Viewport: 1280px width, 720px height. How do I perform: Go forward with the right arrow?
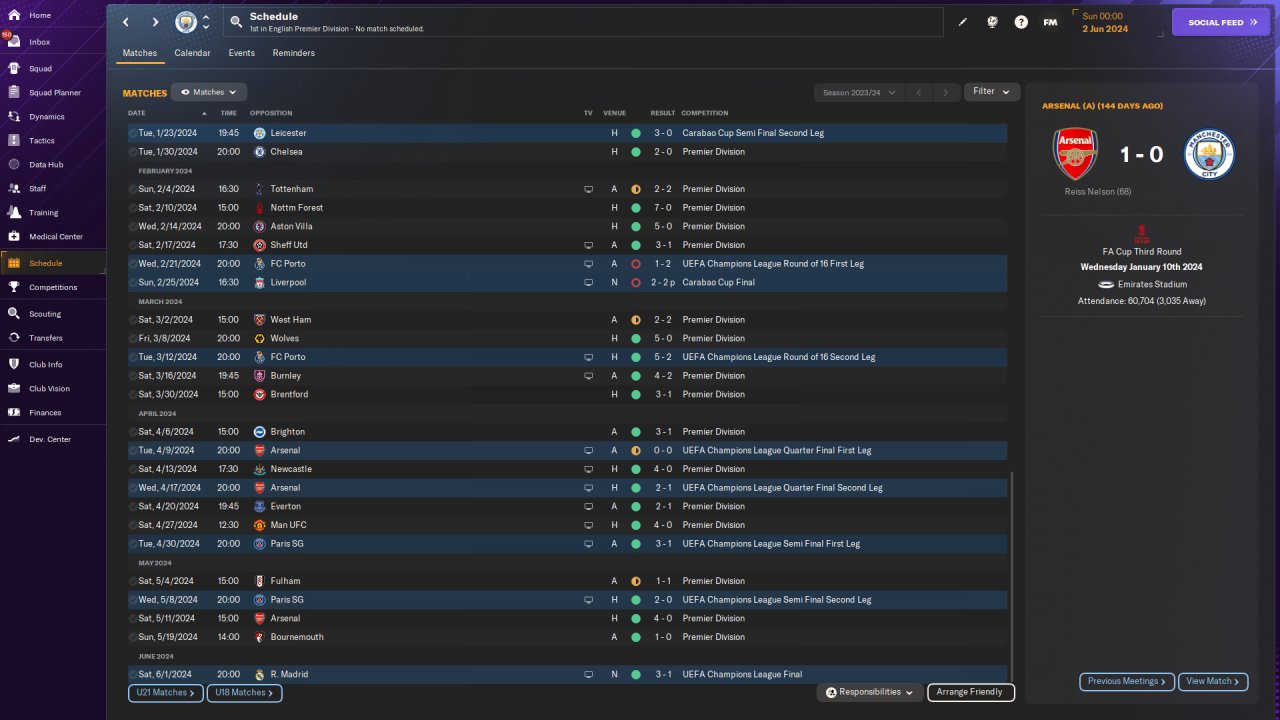click(x=155, y=22)
